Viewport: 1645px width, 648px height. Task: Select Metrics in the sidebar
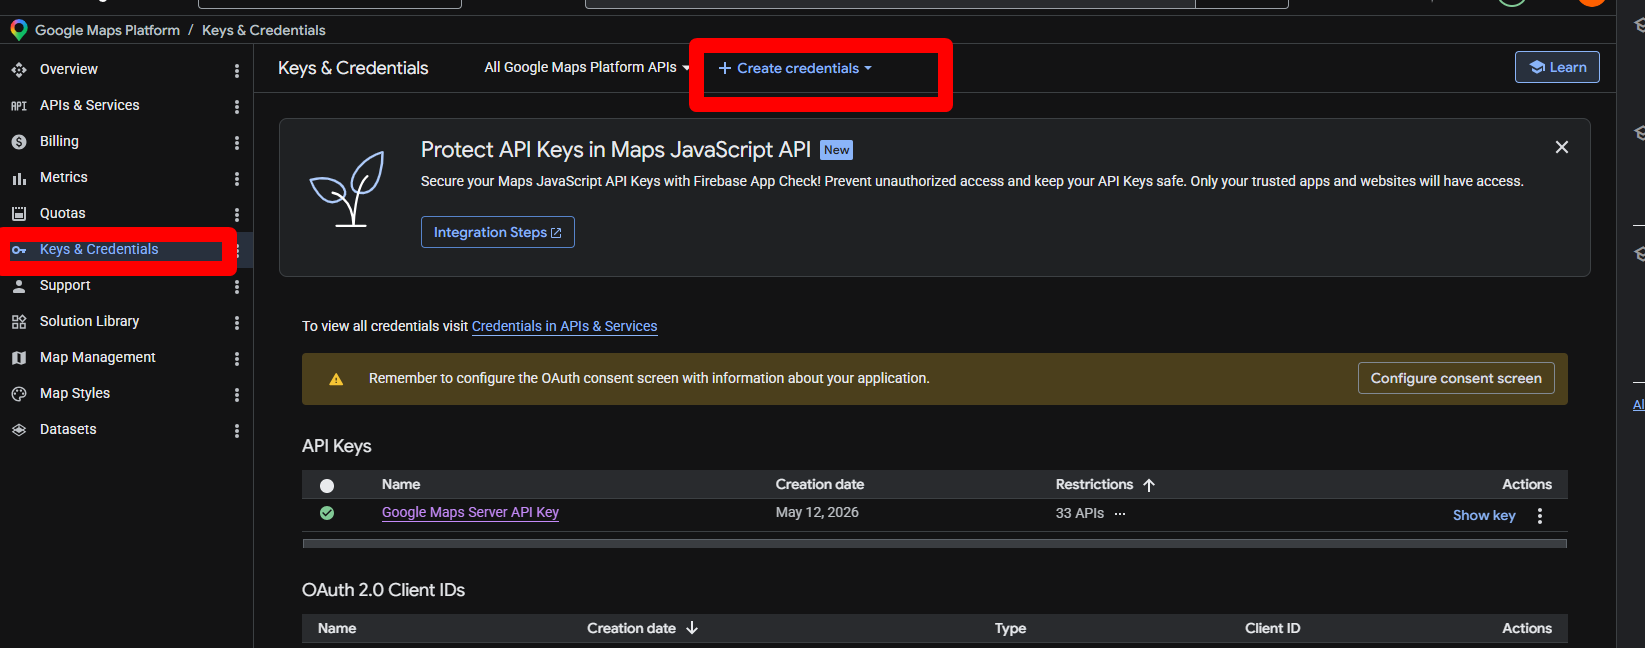(64, 177)
